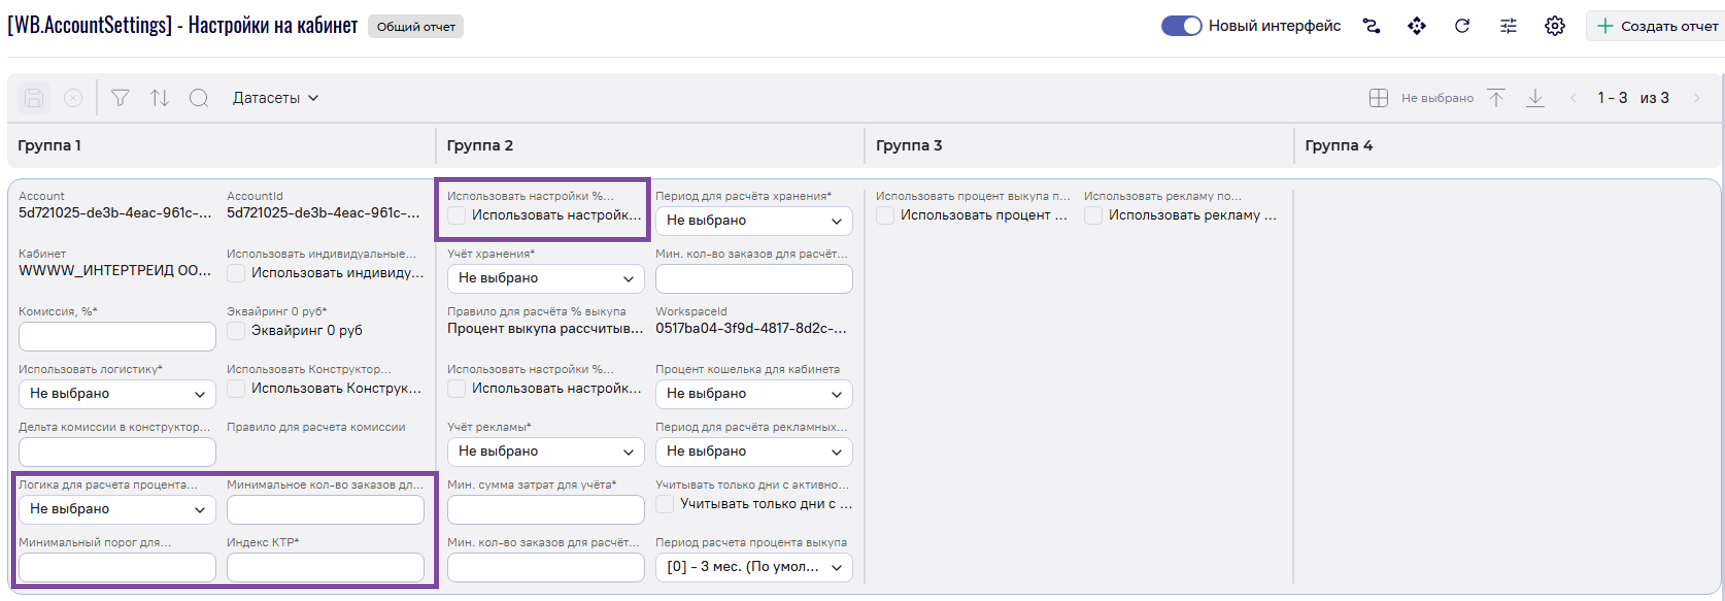Tick Учитывать только дни с активностью checkbox
The height and width of the screenshot is (601, 1725).
click(x=665, y=504)
